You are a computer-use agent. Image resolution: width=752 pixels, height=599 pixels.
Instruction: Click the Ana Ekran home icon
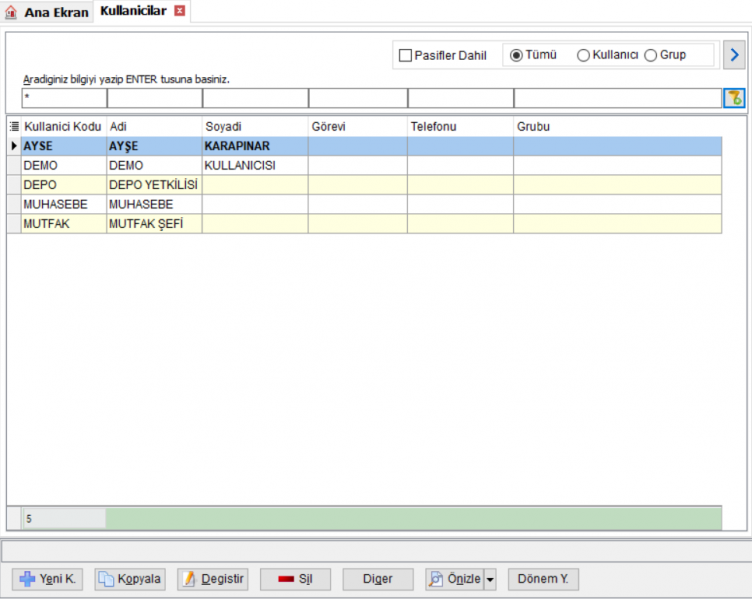(11, 12)
